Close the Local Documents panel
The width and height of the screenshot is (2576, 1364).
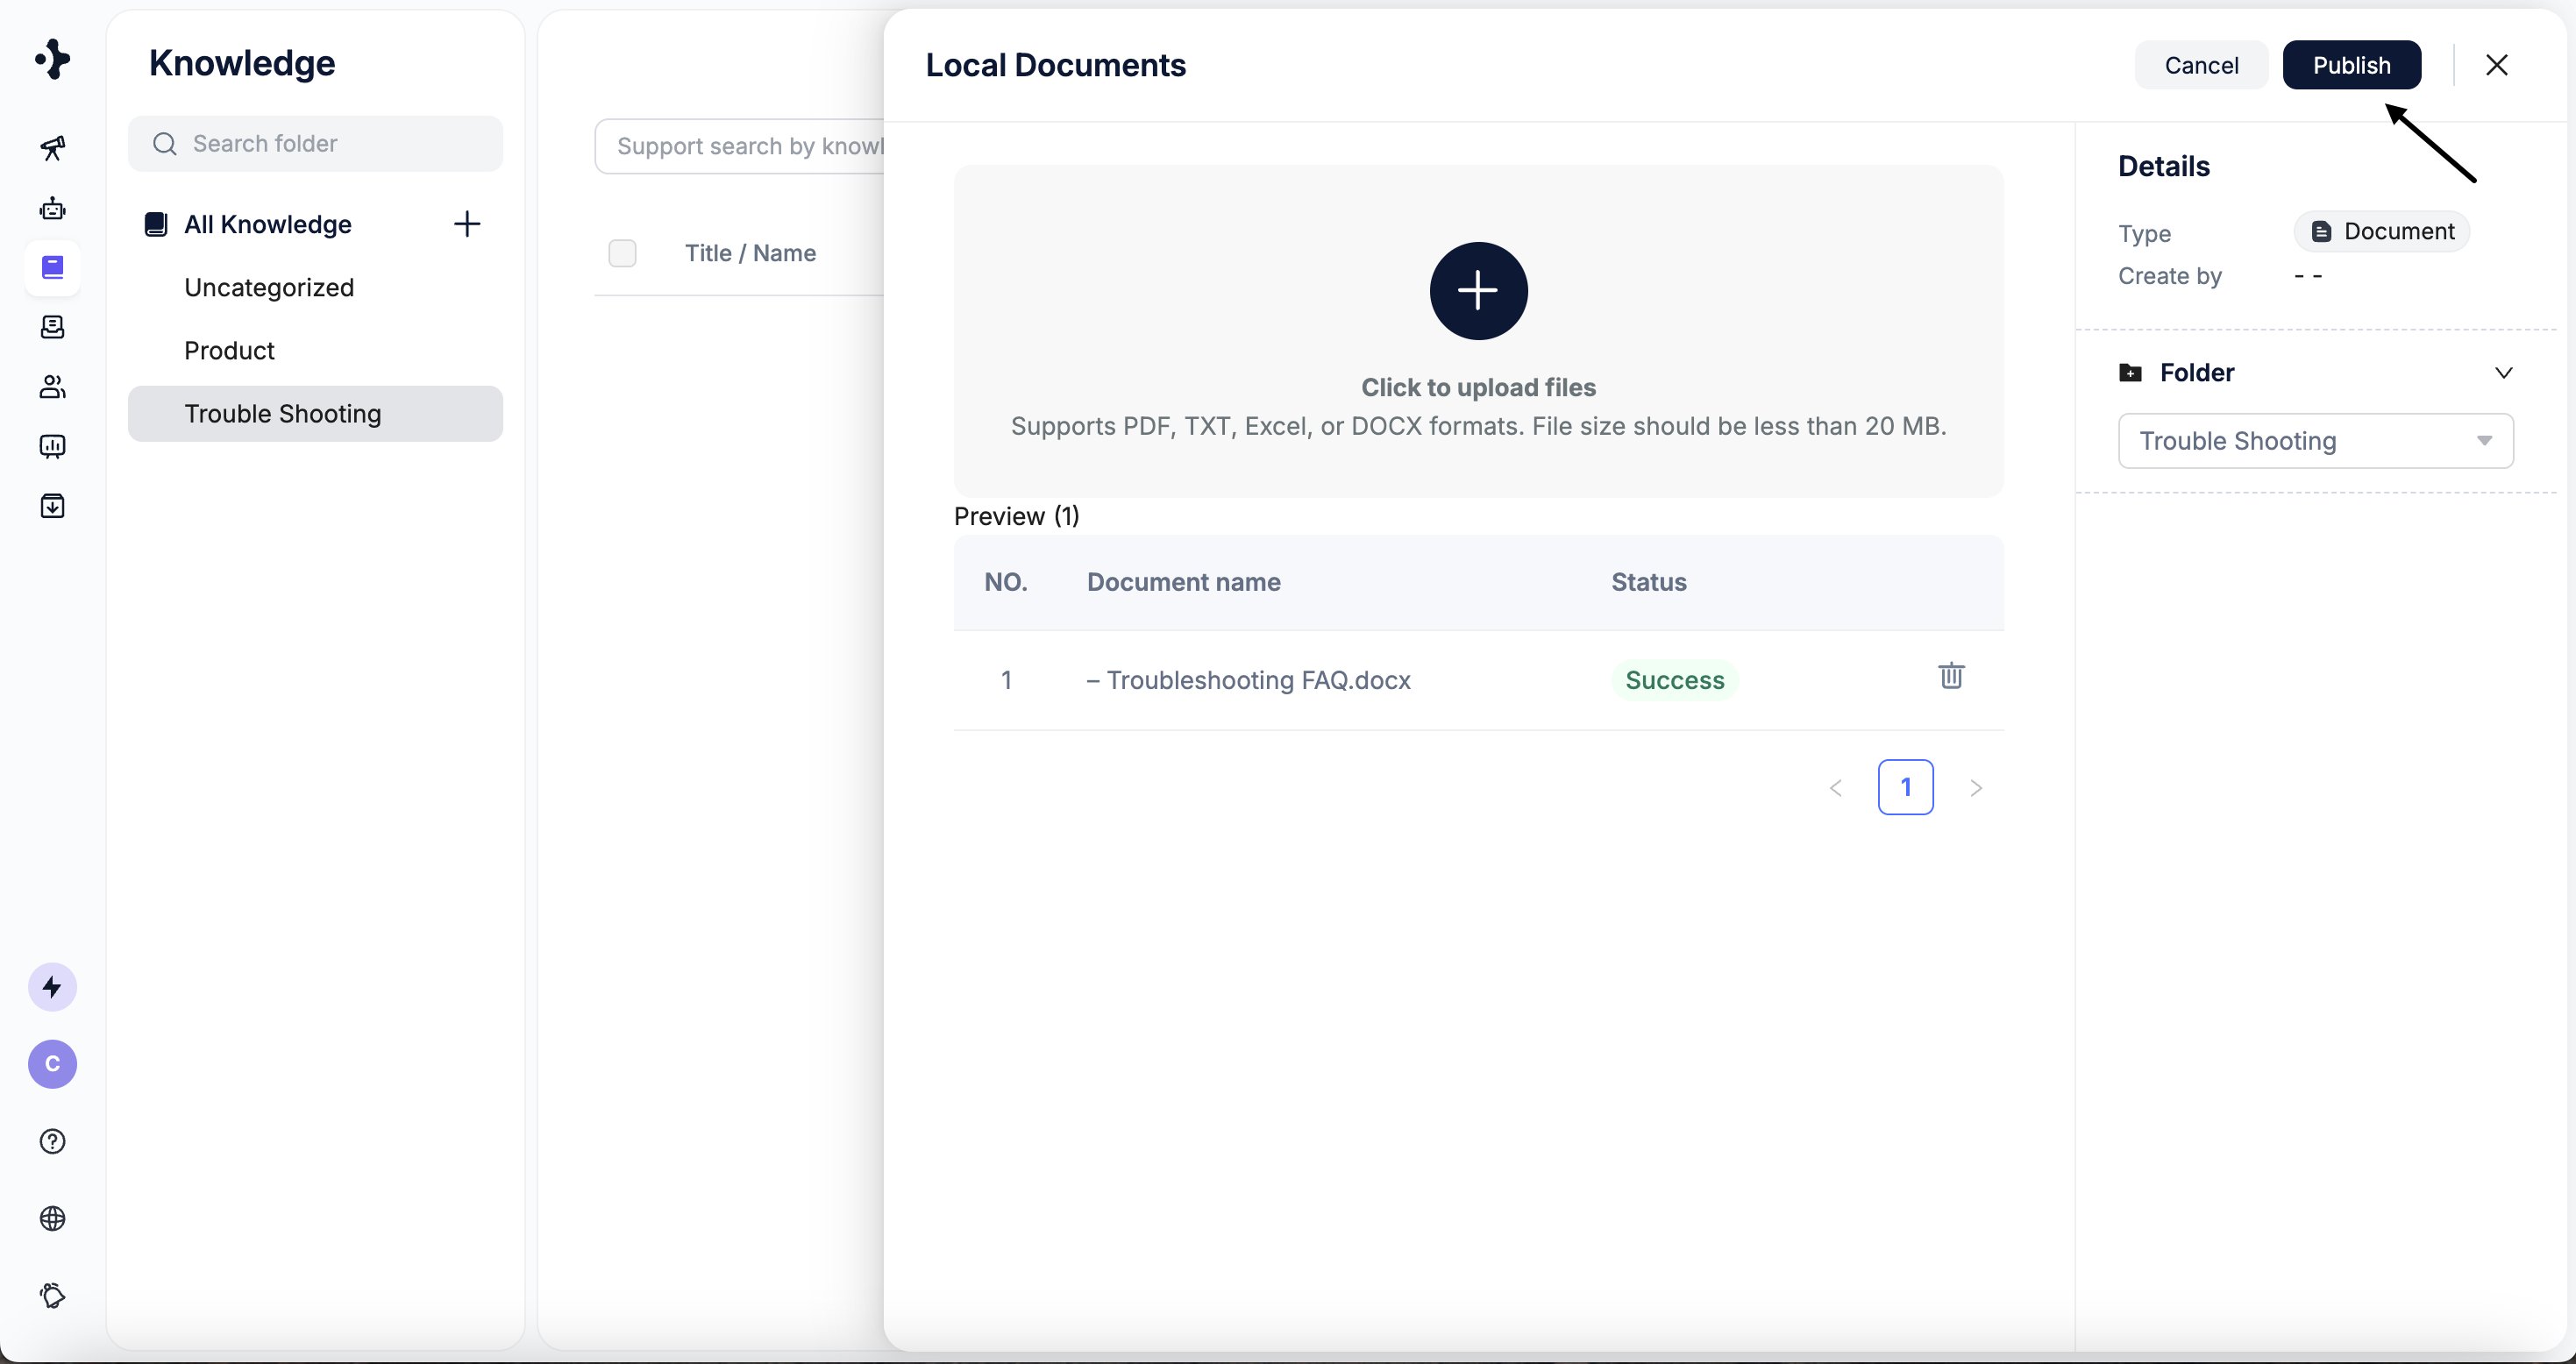tap(2496, 65)
